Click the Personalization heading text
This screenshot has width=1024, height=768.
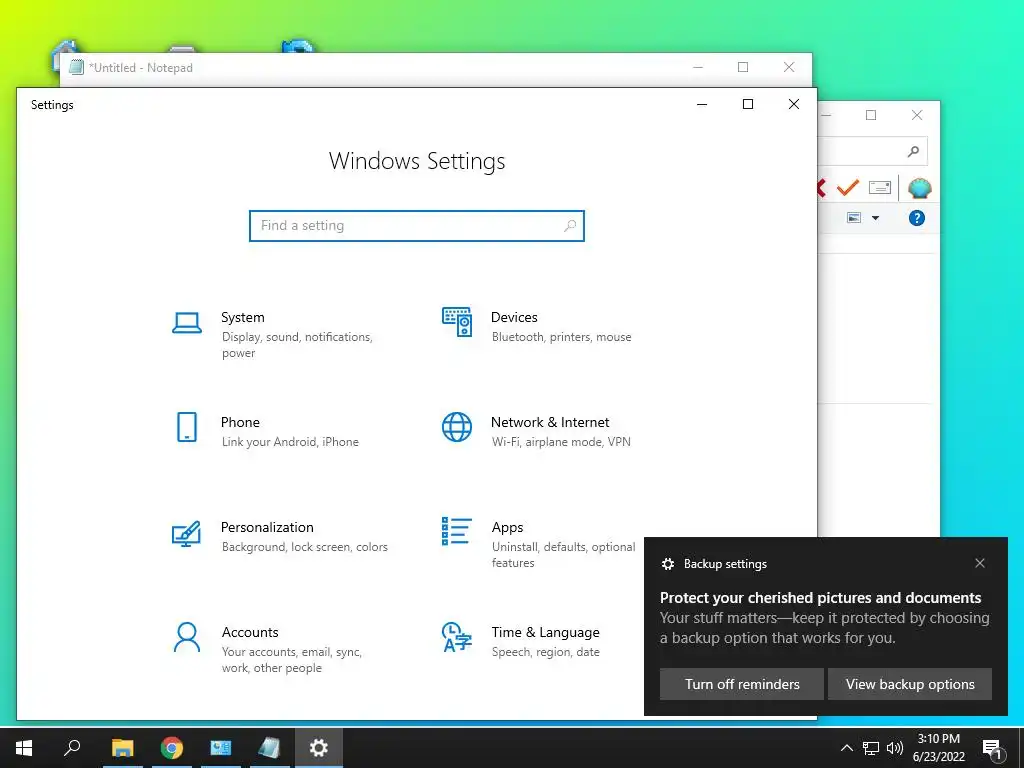point(267,527)
